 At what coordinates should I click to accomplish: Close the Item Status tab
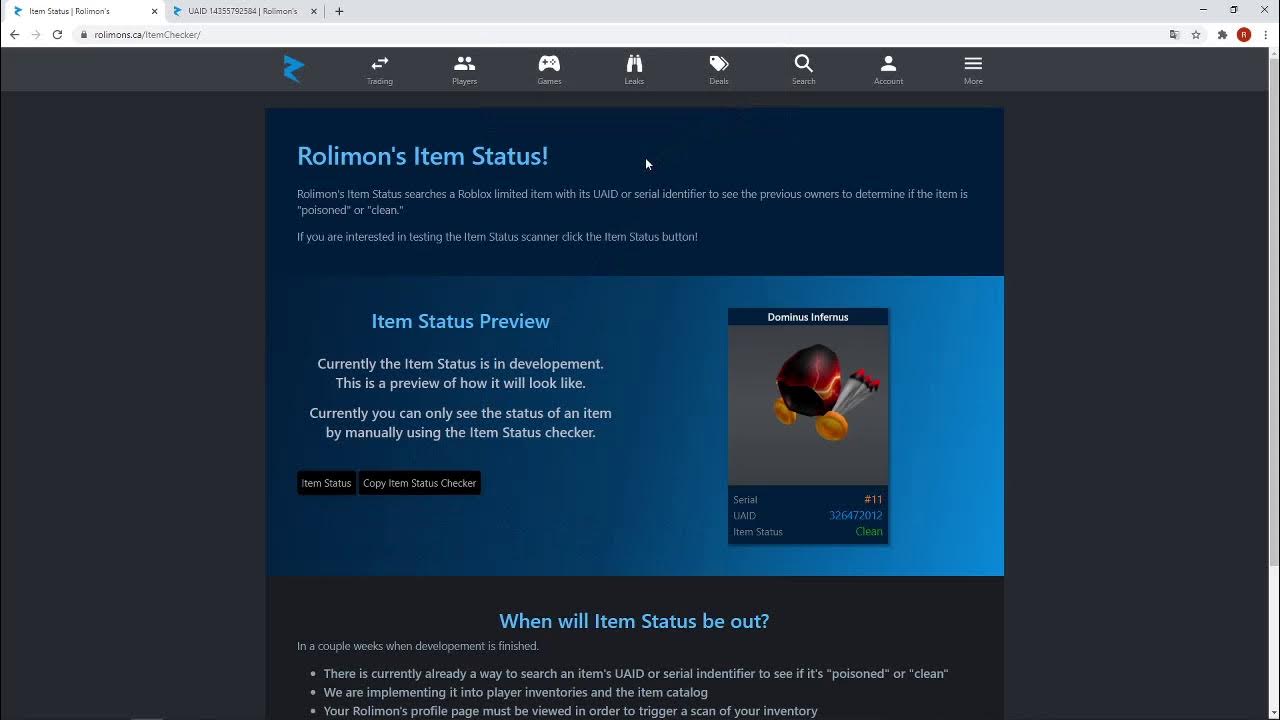coord(154,11)
